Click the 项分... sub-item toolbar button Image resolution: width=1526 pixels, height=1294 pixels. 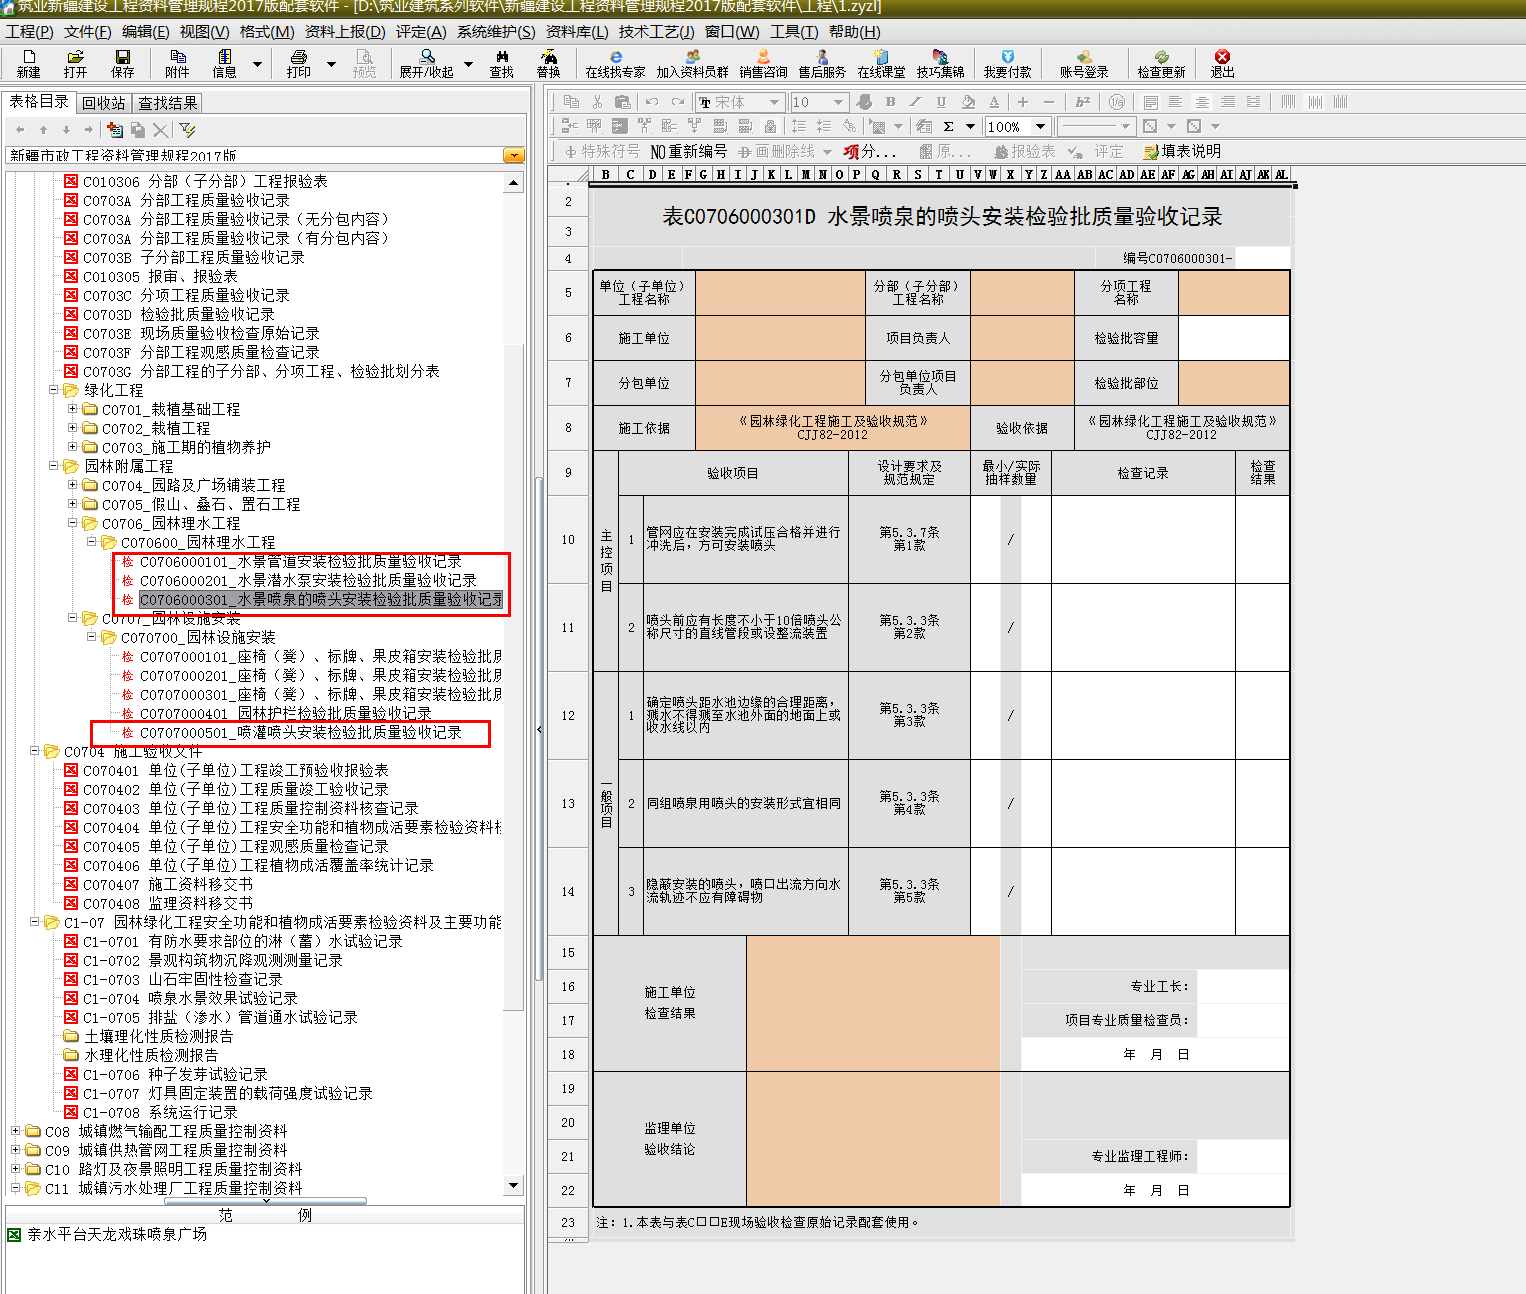(x=869, y=152)
